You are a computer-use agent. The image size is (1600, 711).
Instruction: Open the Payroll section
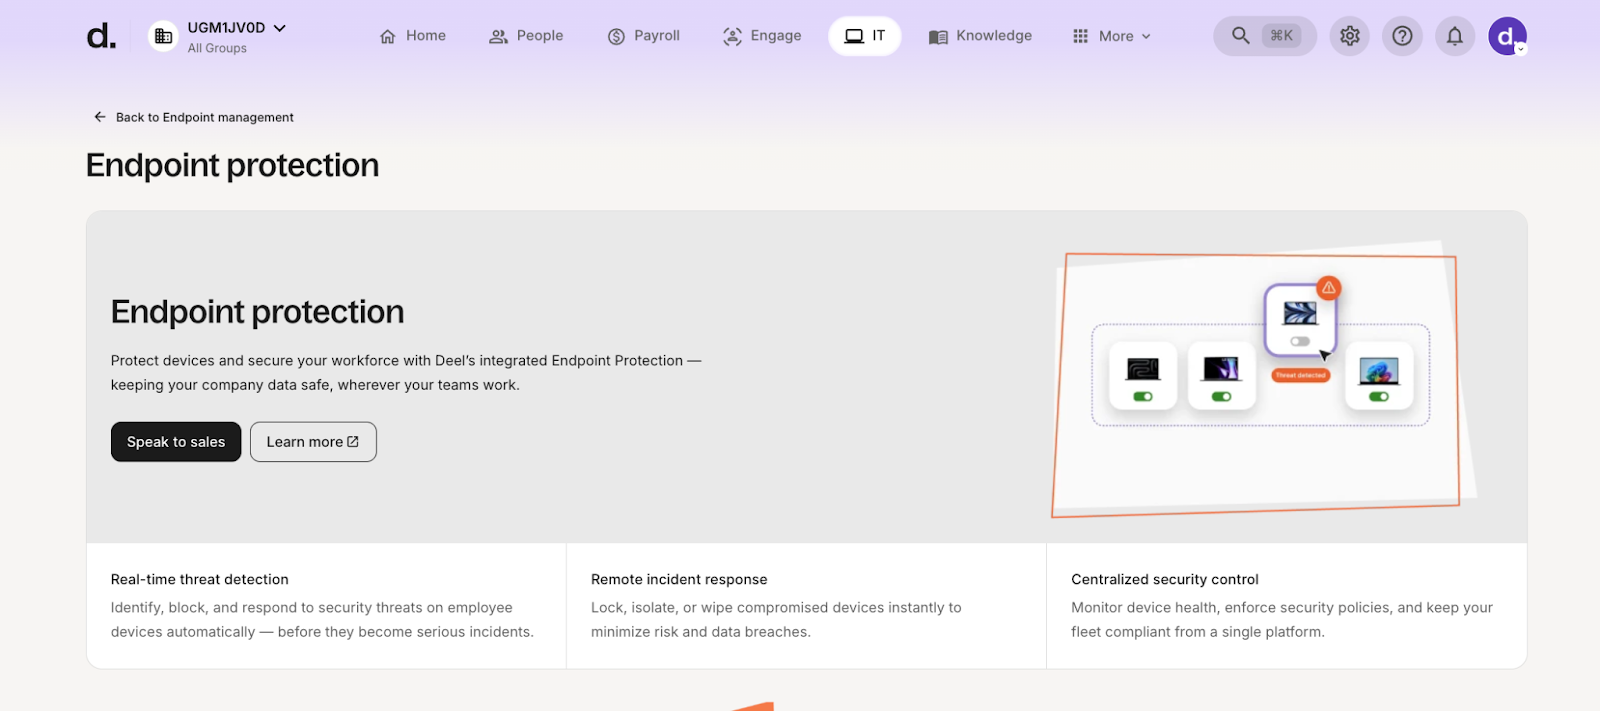point(644,36)
